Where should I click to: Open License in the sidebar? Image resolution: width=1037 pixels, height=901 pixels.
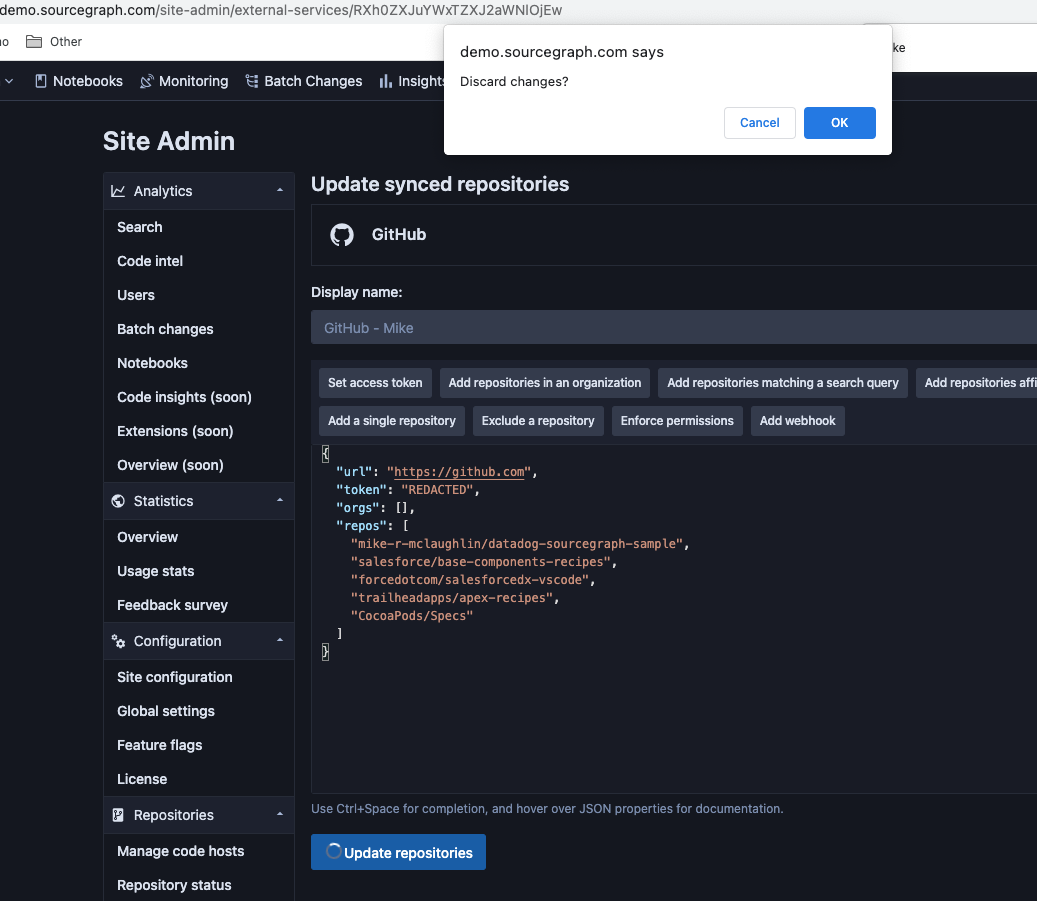click(142, 779)
